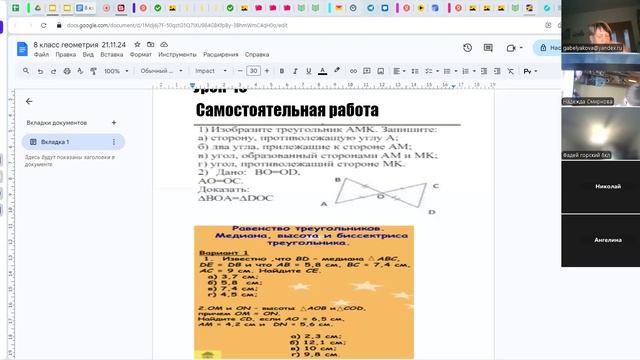Image resolution: width=640 pixels, height=360 pixels.
Task: Open the Вид menu
Action: [88, 54]
